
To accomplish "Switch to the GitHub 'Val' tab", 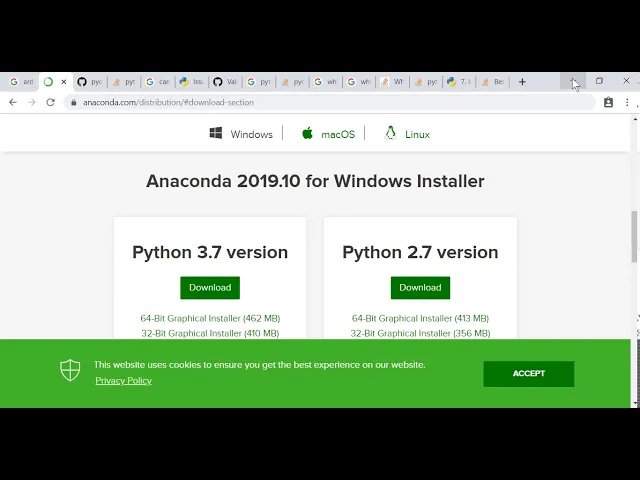I will coord(225,82).
